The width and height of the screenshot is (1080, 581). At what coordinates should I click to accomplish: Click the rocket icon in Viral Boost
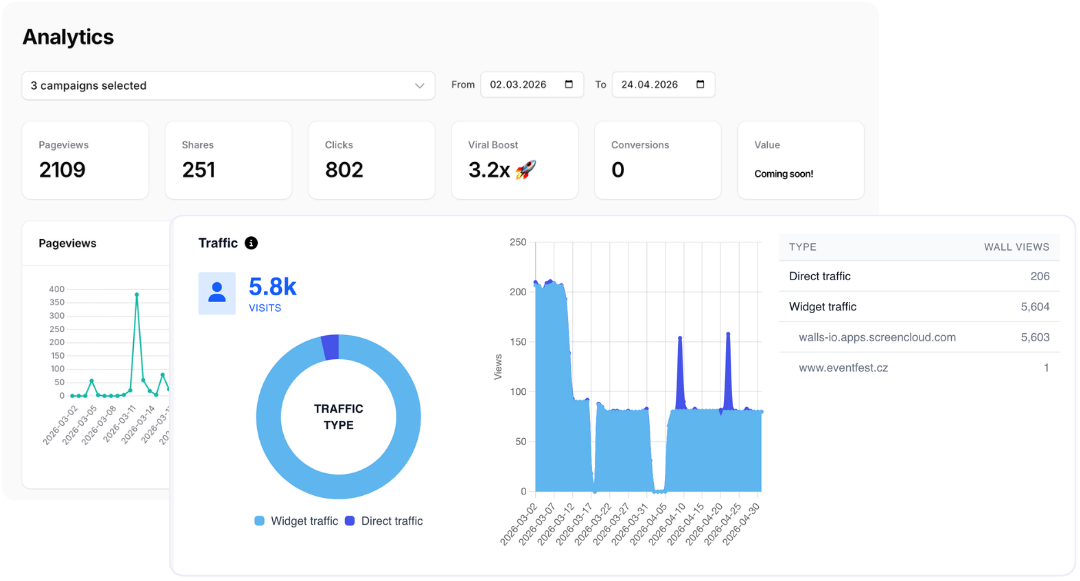[526, 169]
